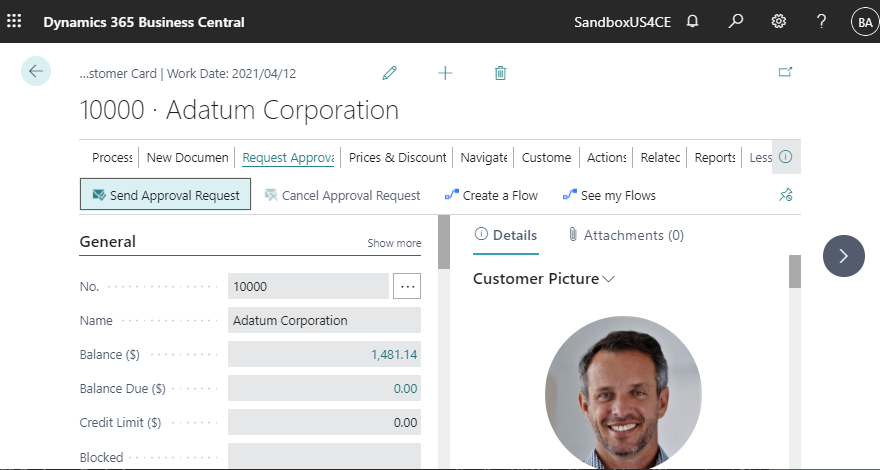Open the Request Approval menu
880x470 pixels.
(288, 158)
